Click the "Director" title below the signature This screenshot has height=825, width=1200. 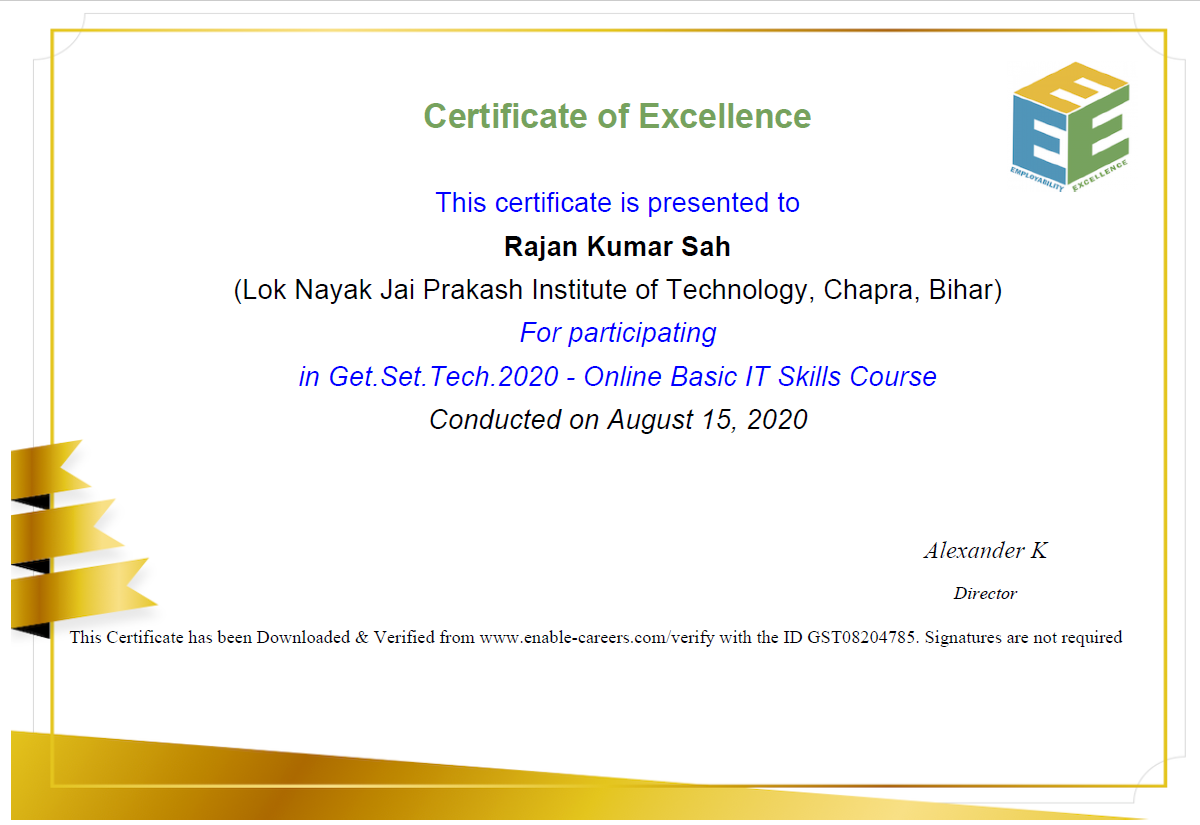click(985, 594)
